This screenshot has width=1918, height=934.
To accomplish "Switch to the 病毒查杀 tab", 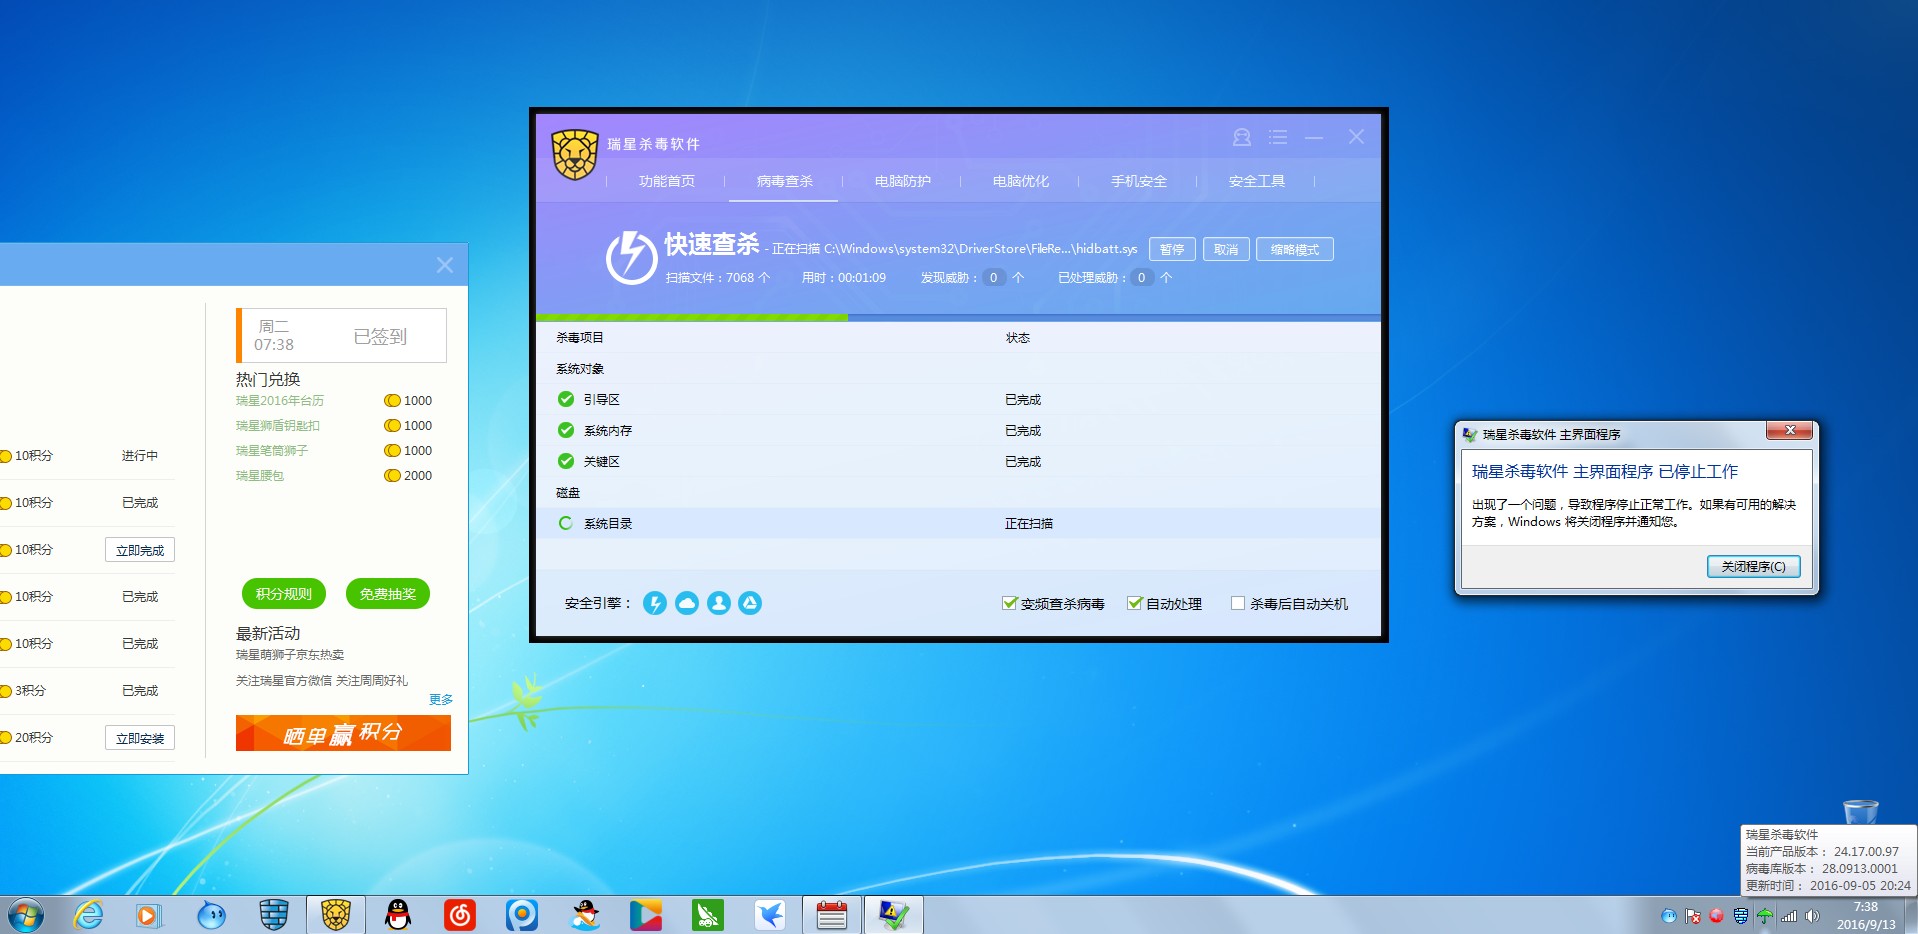I will coord(785,181).
